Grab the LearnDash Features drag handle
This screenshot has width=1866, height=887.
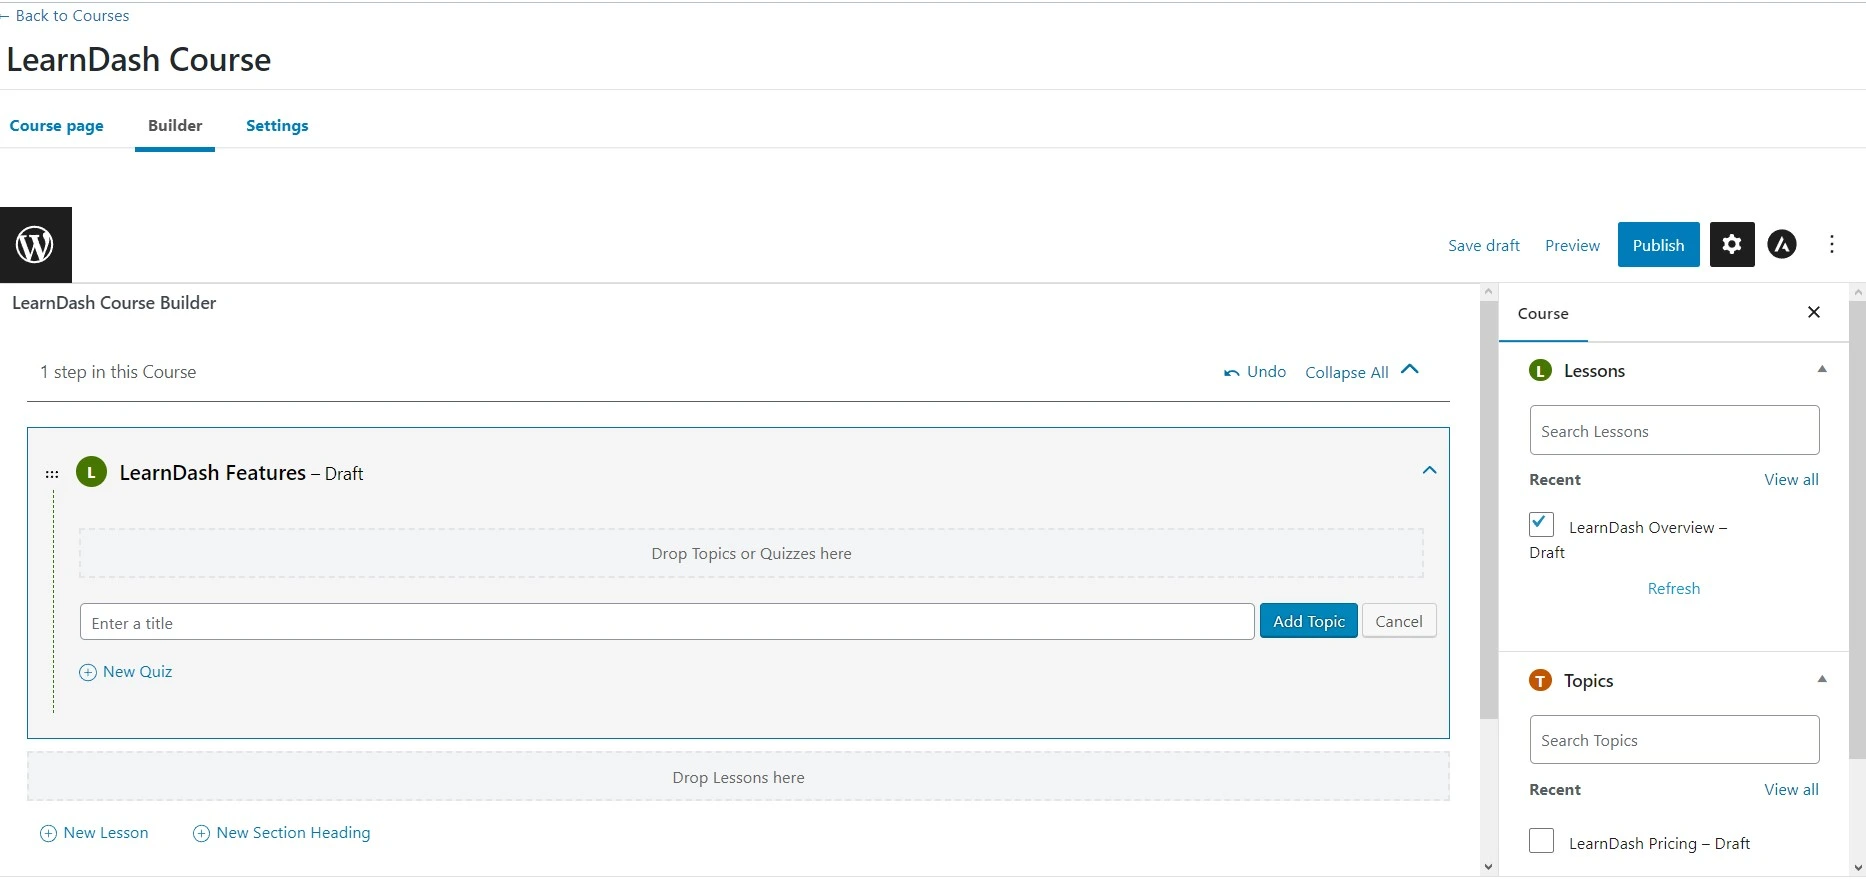[x=52, y=474]
